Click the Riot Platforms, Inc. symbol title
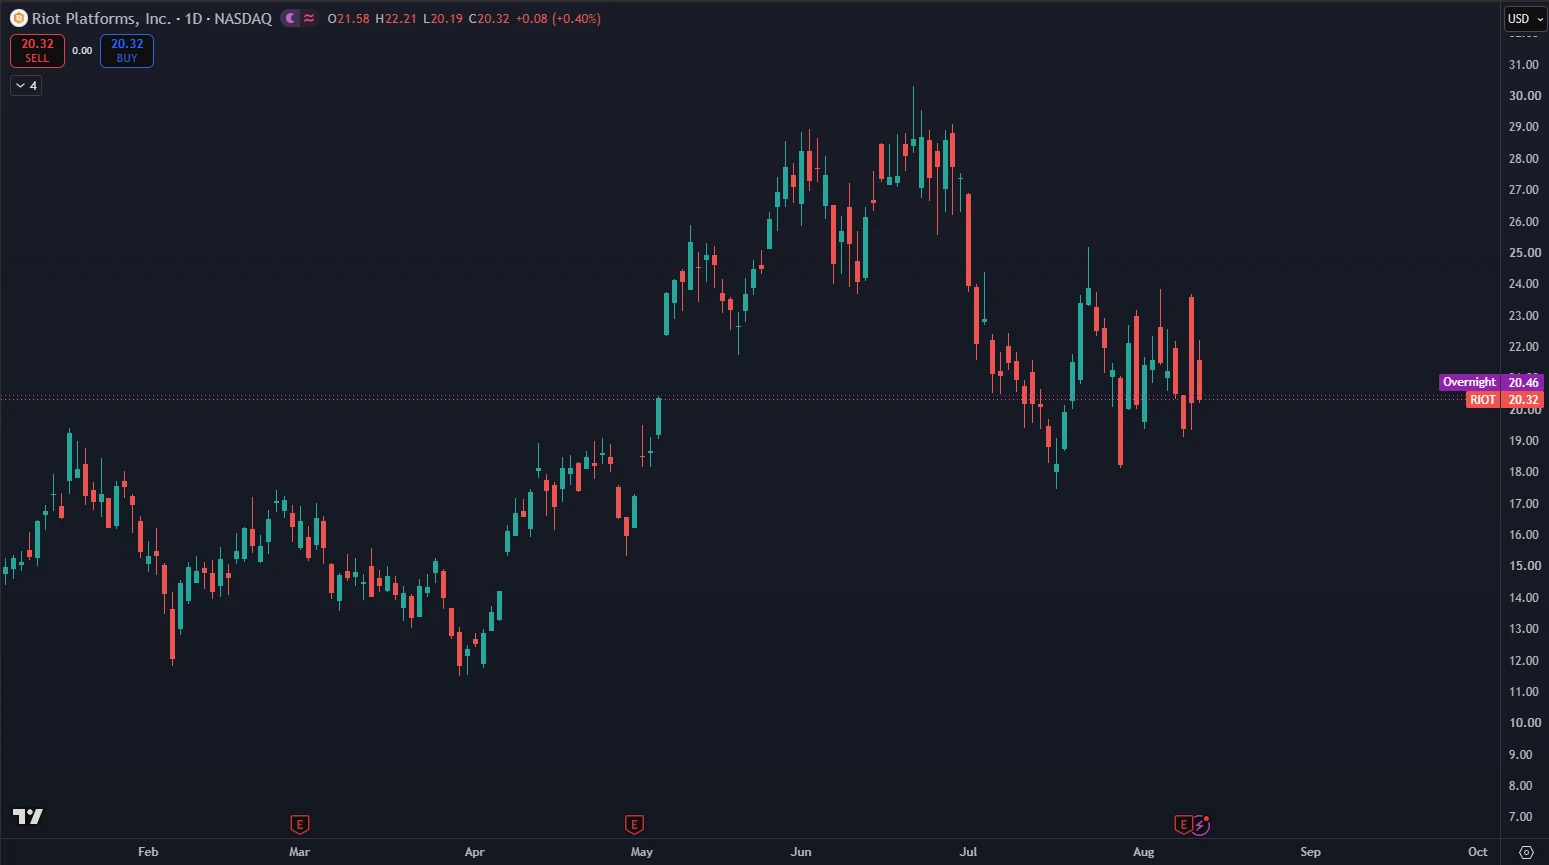The height and width of the screenshot is (865, 1549). [x=102, y=18]
